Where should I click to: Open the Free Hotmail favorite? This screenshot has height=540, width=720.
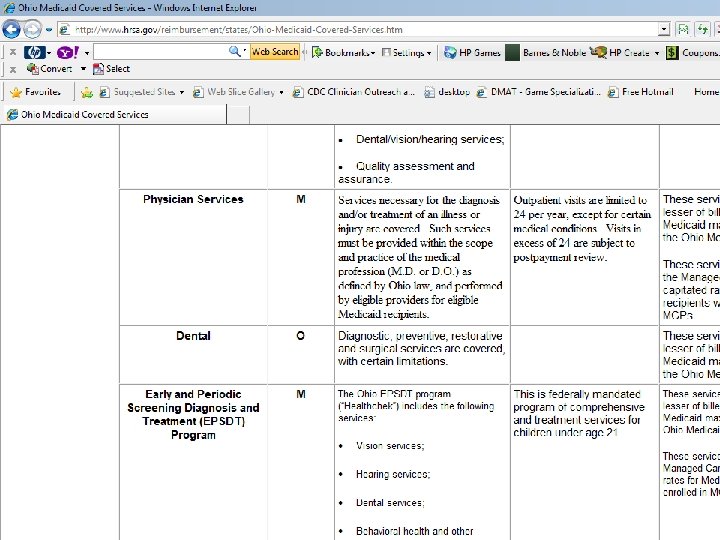641,92
